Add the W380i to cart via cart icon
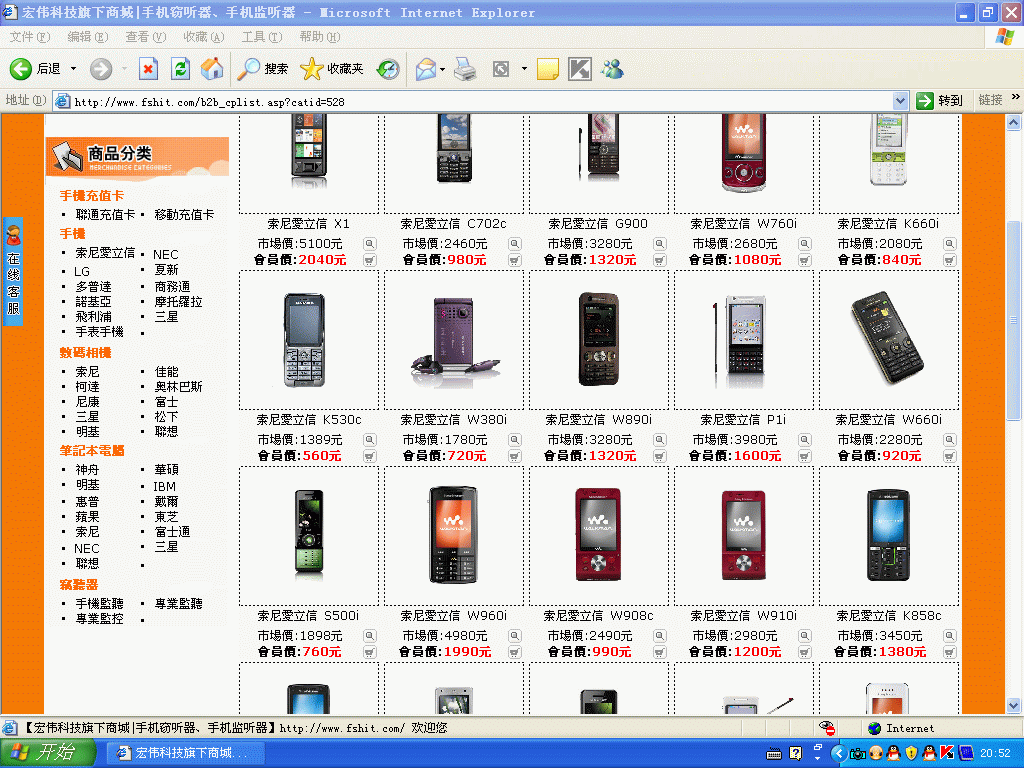The width and height of the screenshot is (1024, 768). click(x=515, y=456)
